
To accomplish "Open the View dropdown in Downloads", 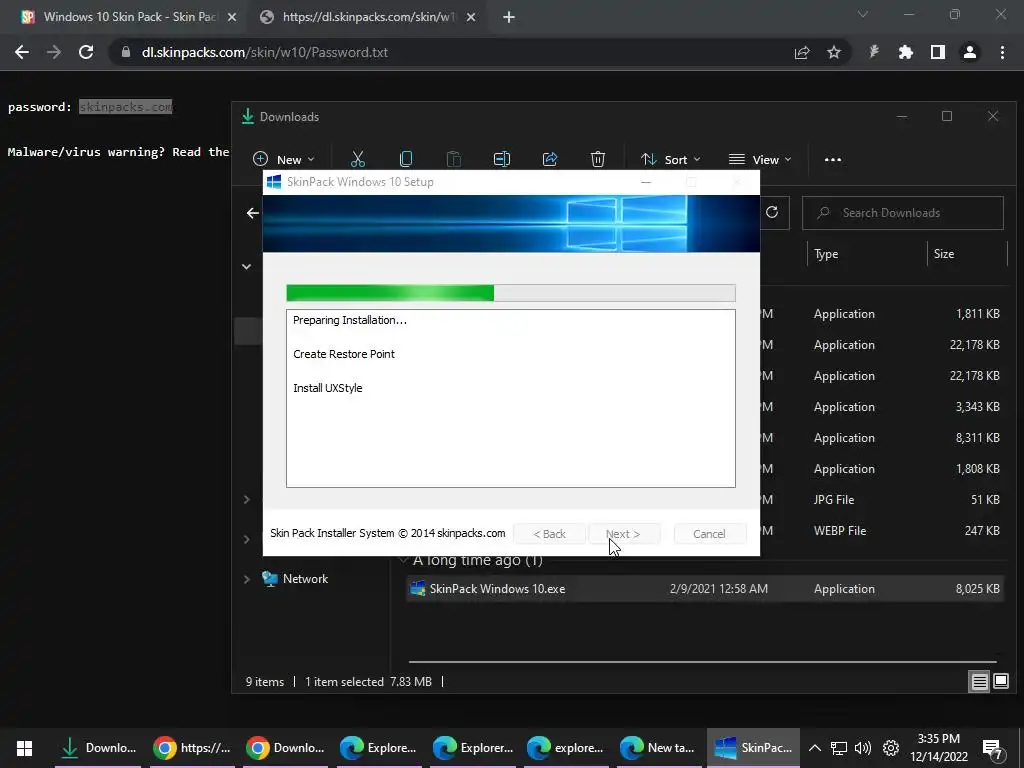I will 760,159.
